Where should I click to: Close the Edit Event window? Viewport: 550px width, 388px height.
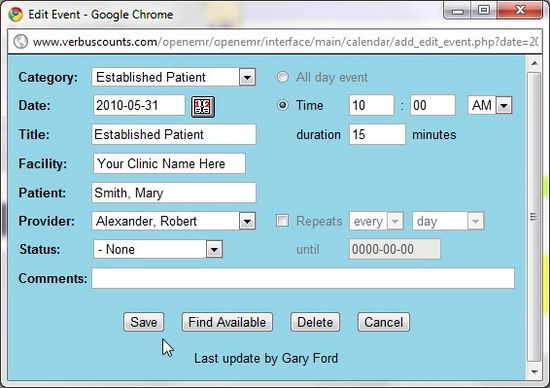tap(520, 11)
